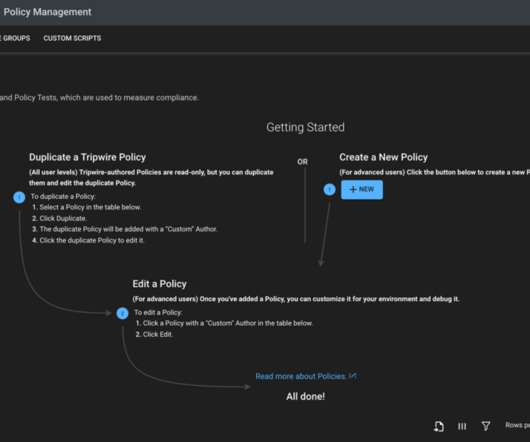The image size is (530, 442).
Task: Click step 'Click the duplicate Policy to edit it'
Action: point(88,240)
